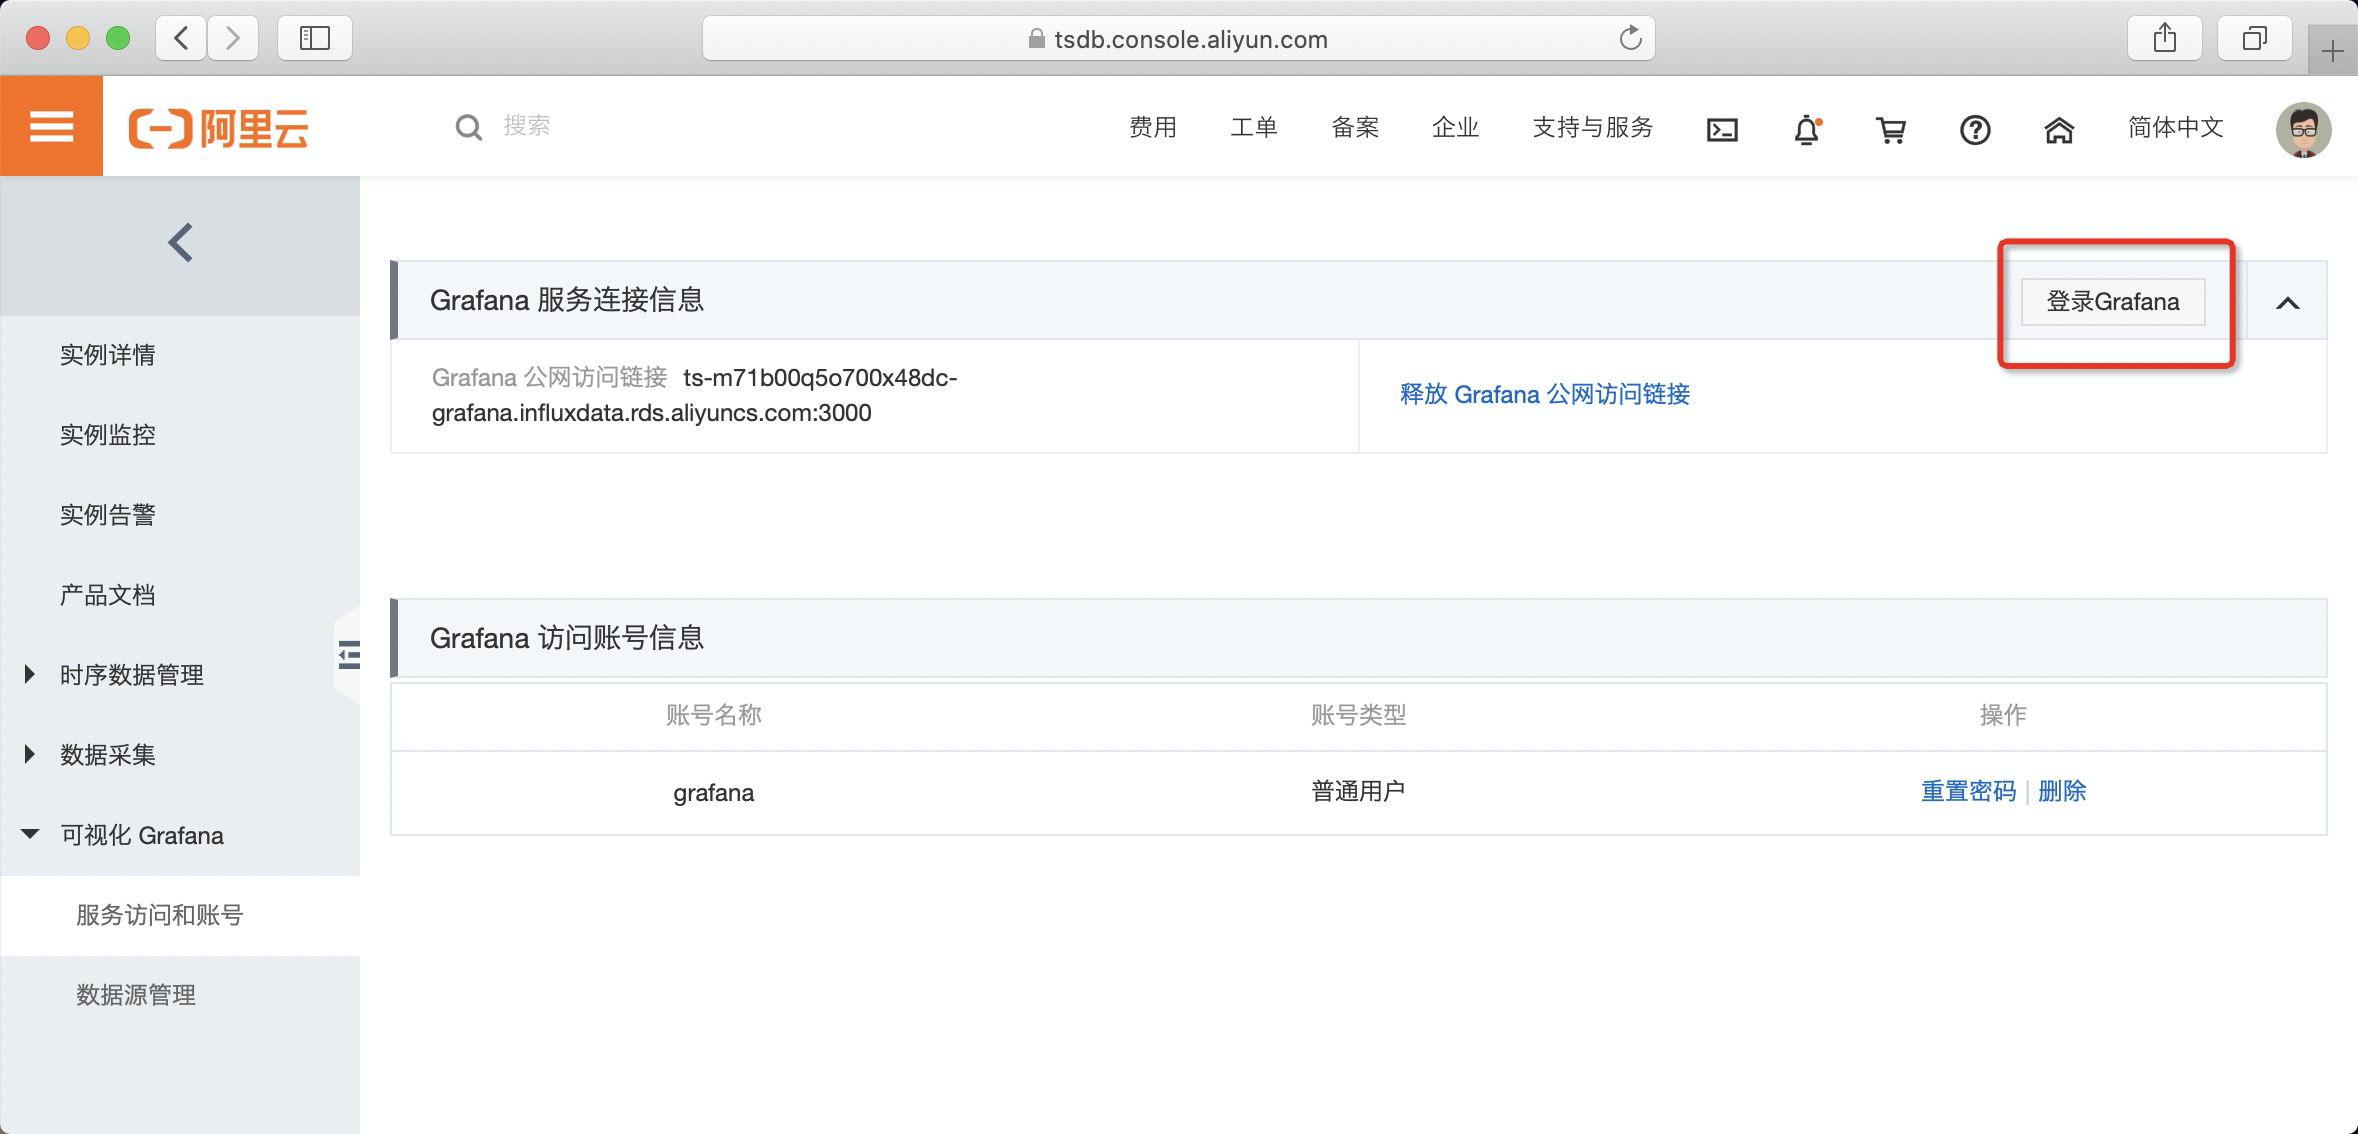2358x1134 pixels.
Task: Open the notifications bell
Action: (1807, 129)
